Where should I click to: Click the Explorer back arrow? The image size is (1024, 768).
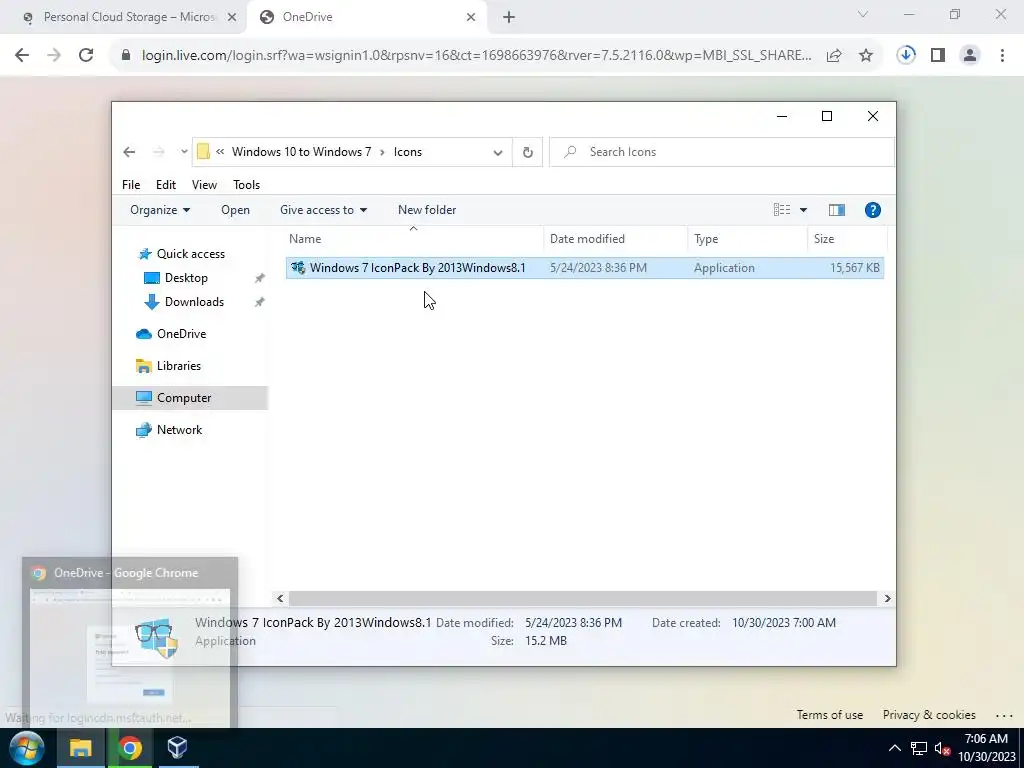(129, 152)
